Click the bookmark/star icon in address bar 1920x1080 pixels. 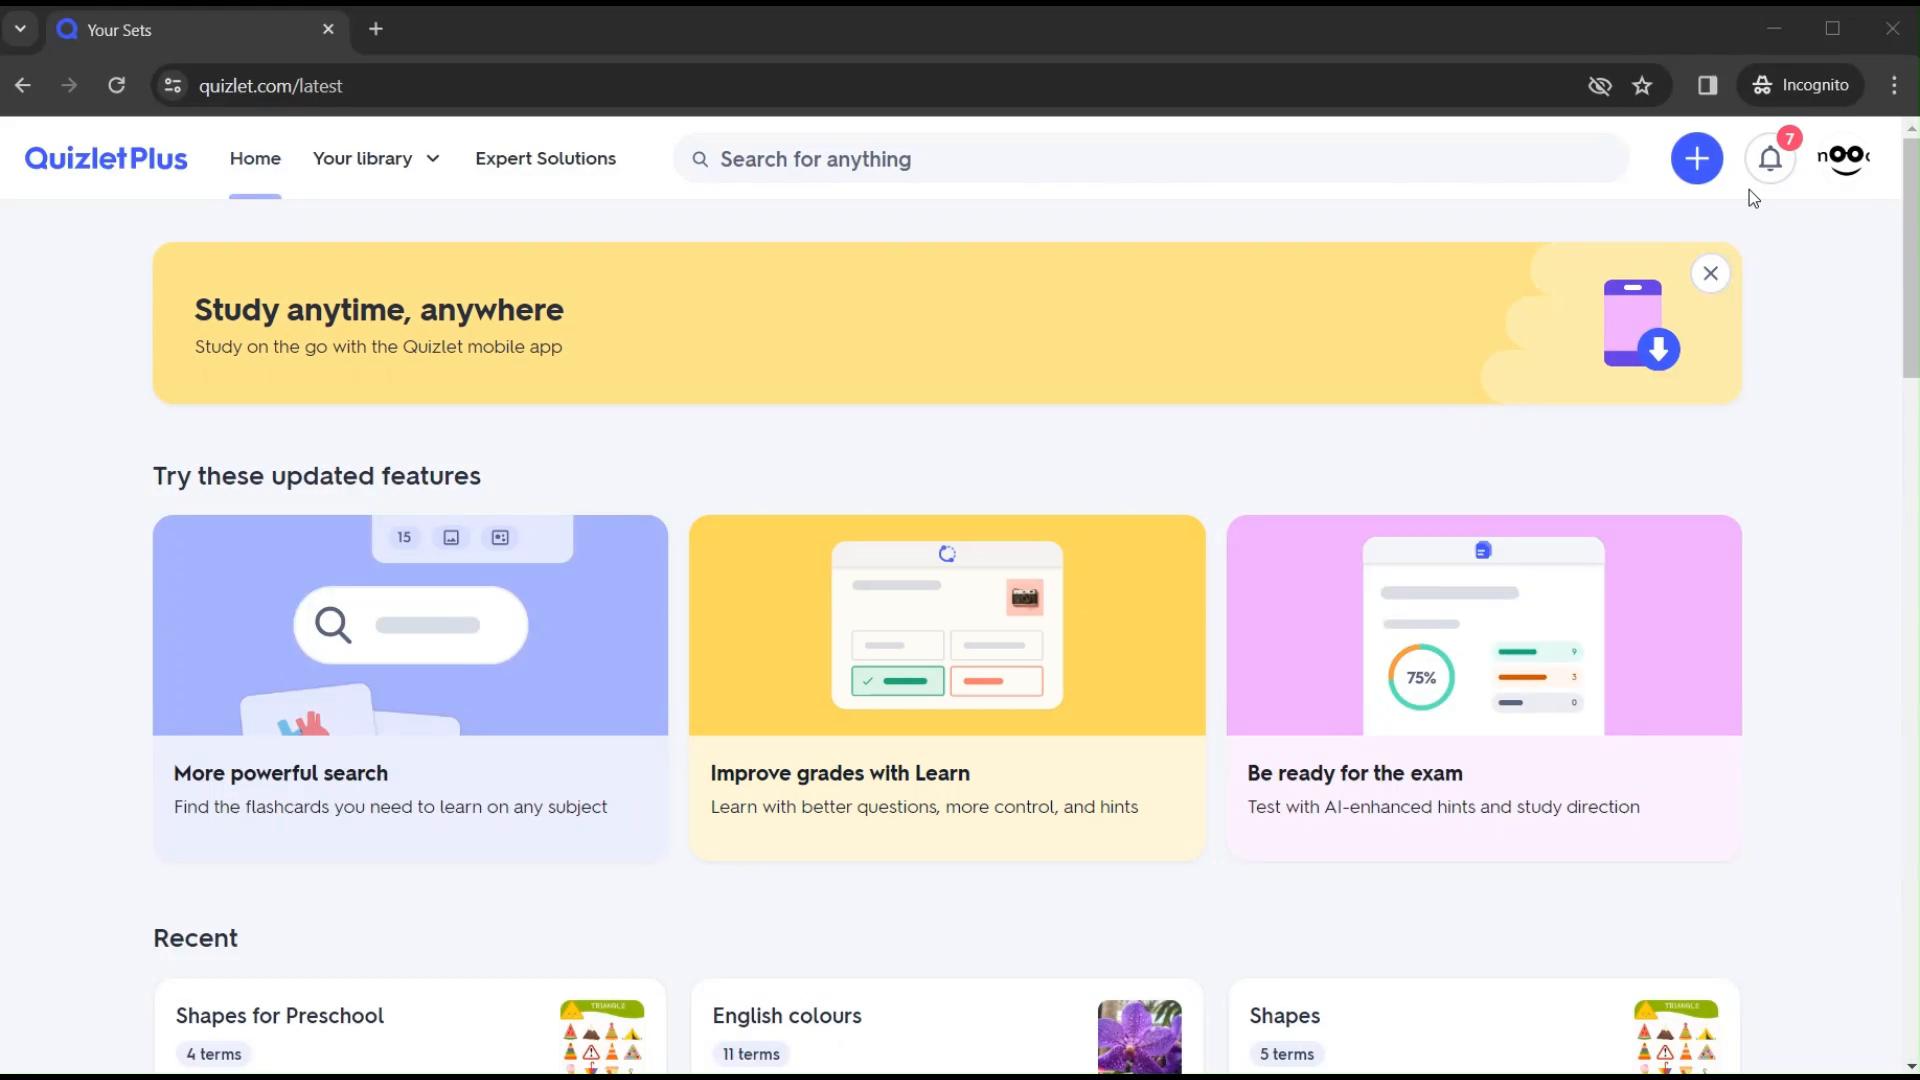pos(1642,86)
